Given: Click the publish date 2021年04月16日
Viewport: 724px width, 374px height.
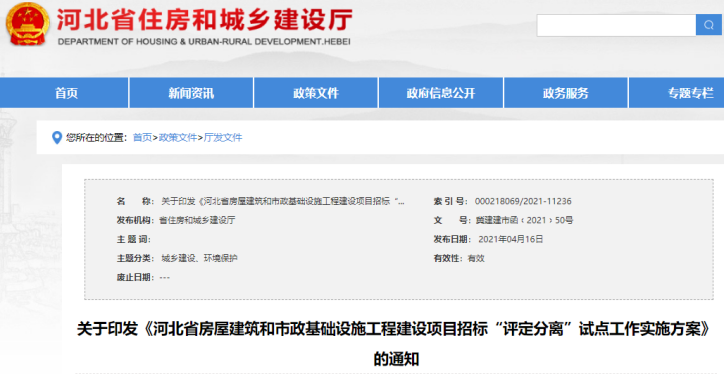Looking at the screenshot, I should coord(511,239).
